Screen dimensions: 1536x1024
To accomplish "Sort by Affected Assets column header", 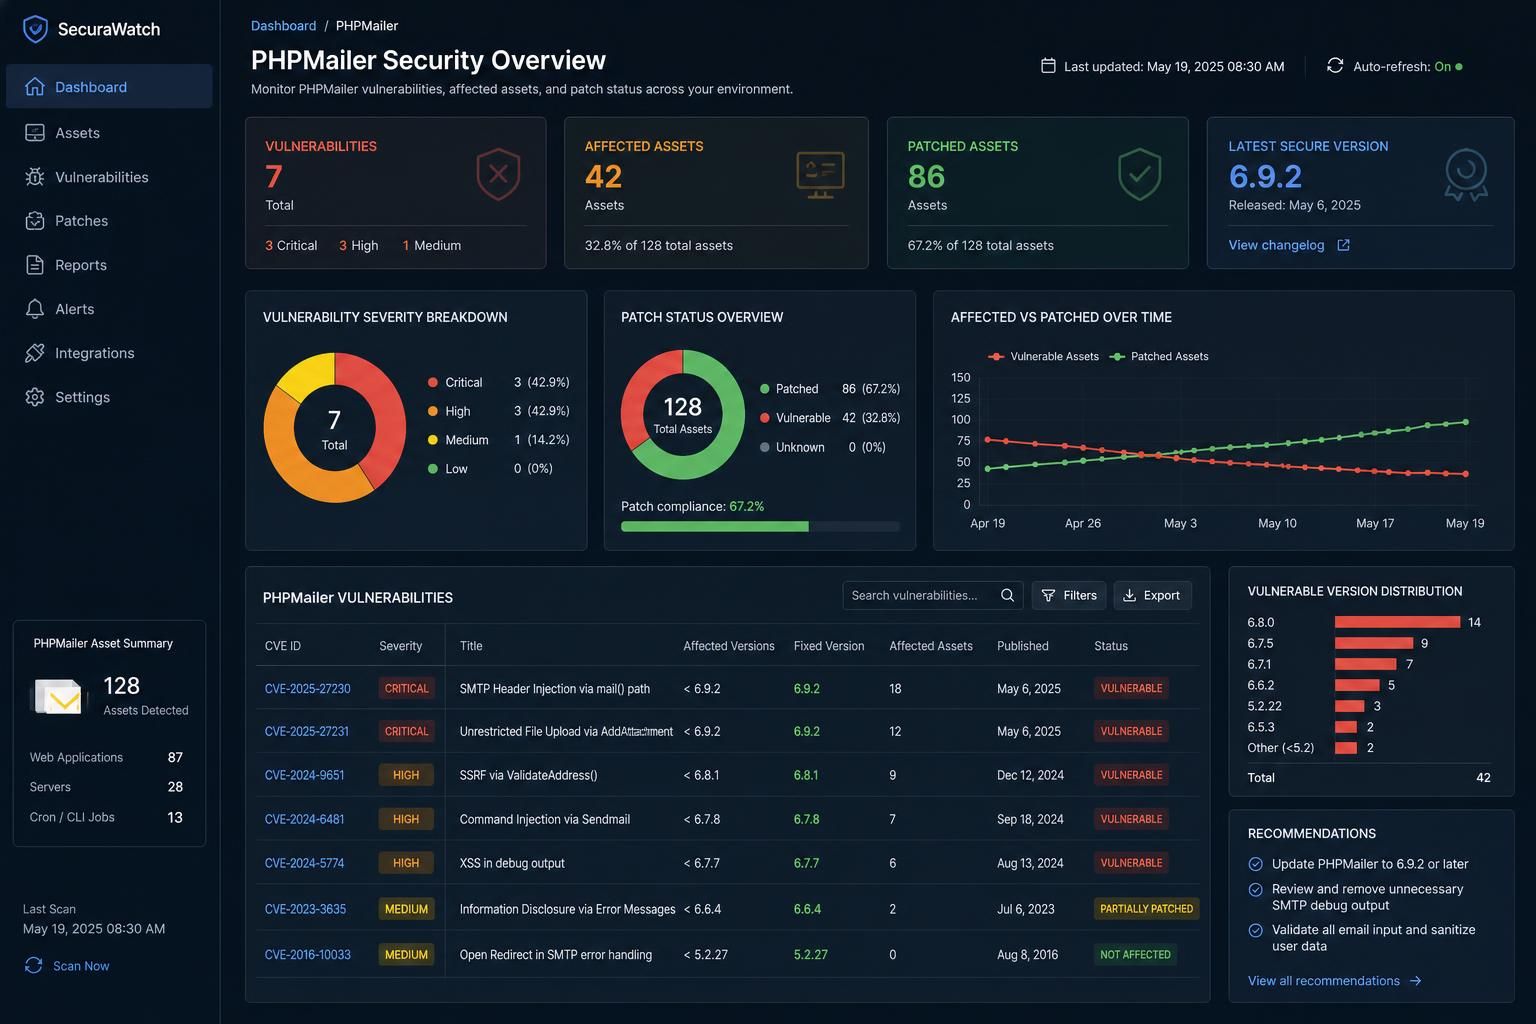I will (930, 646).
